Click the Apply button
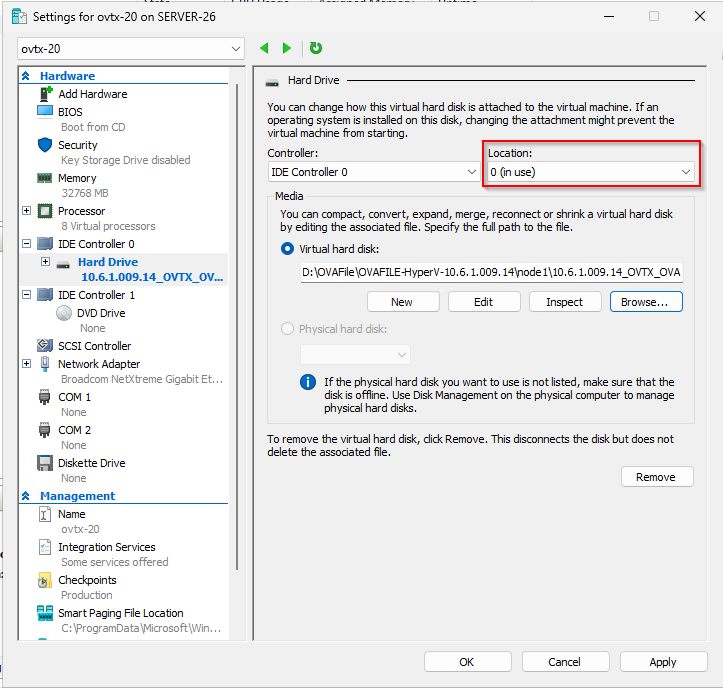 tap(664, 662)
